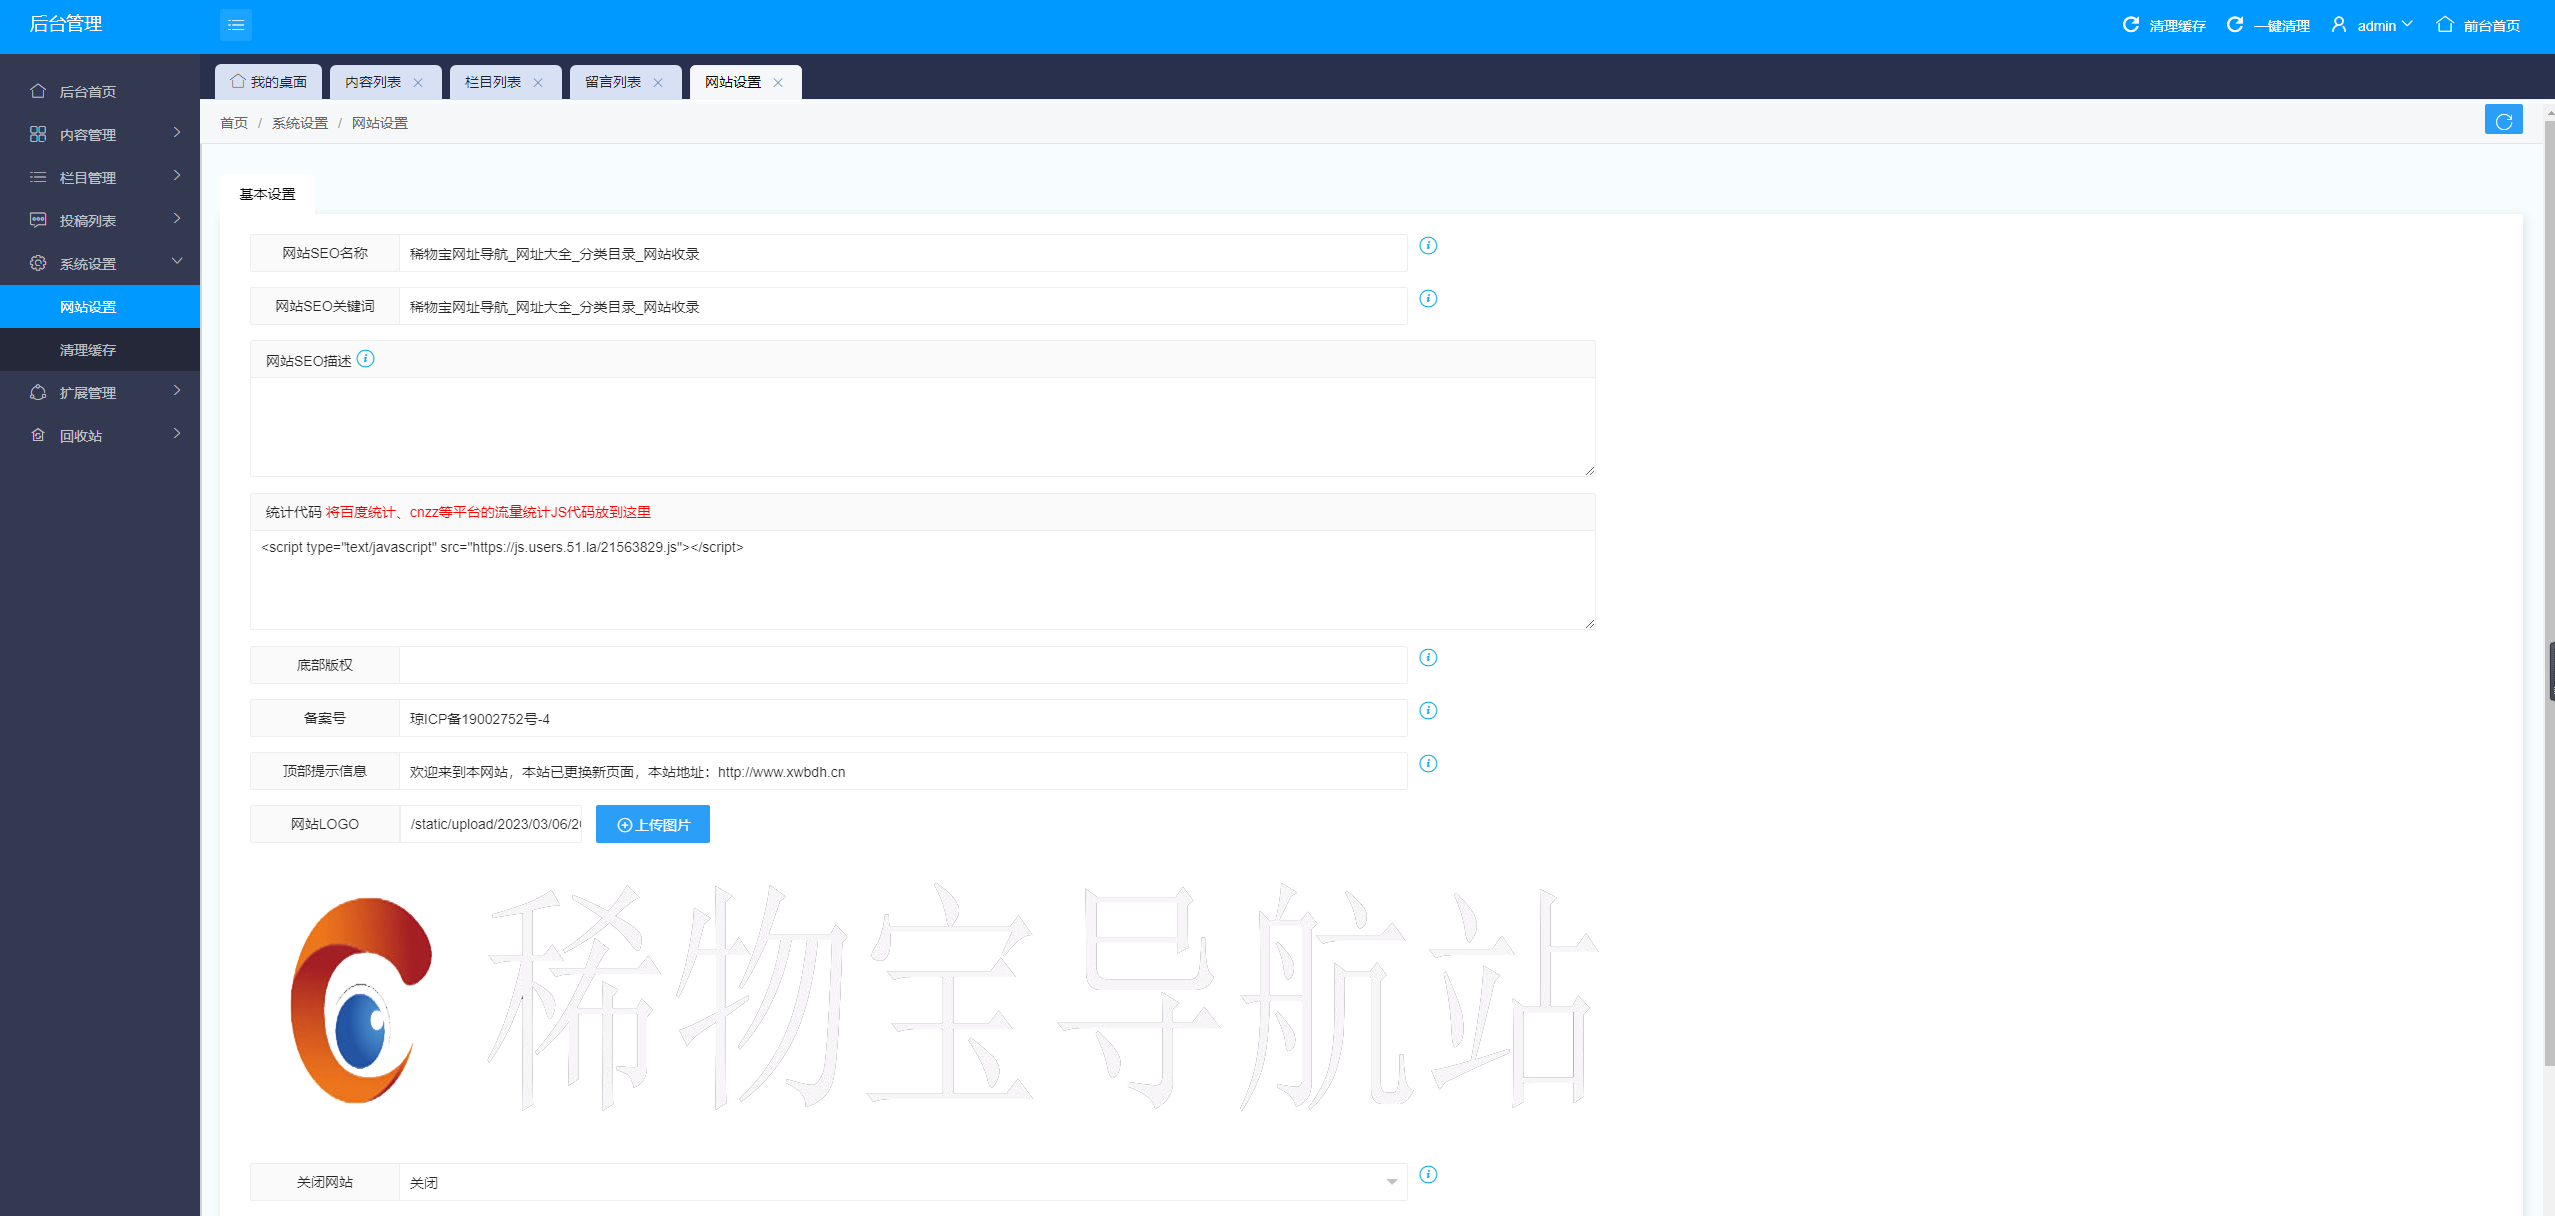Screen dimensions: 2555x1216
Task: Click the info icon beside 关闭网站
Action: click(x=1428, y=1175)
